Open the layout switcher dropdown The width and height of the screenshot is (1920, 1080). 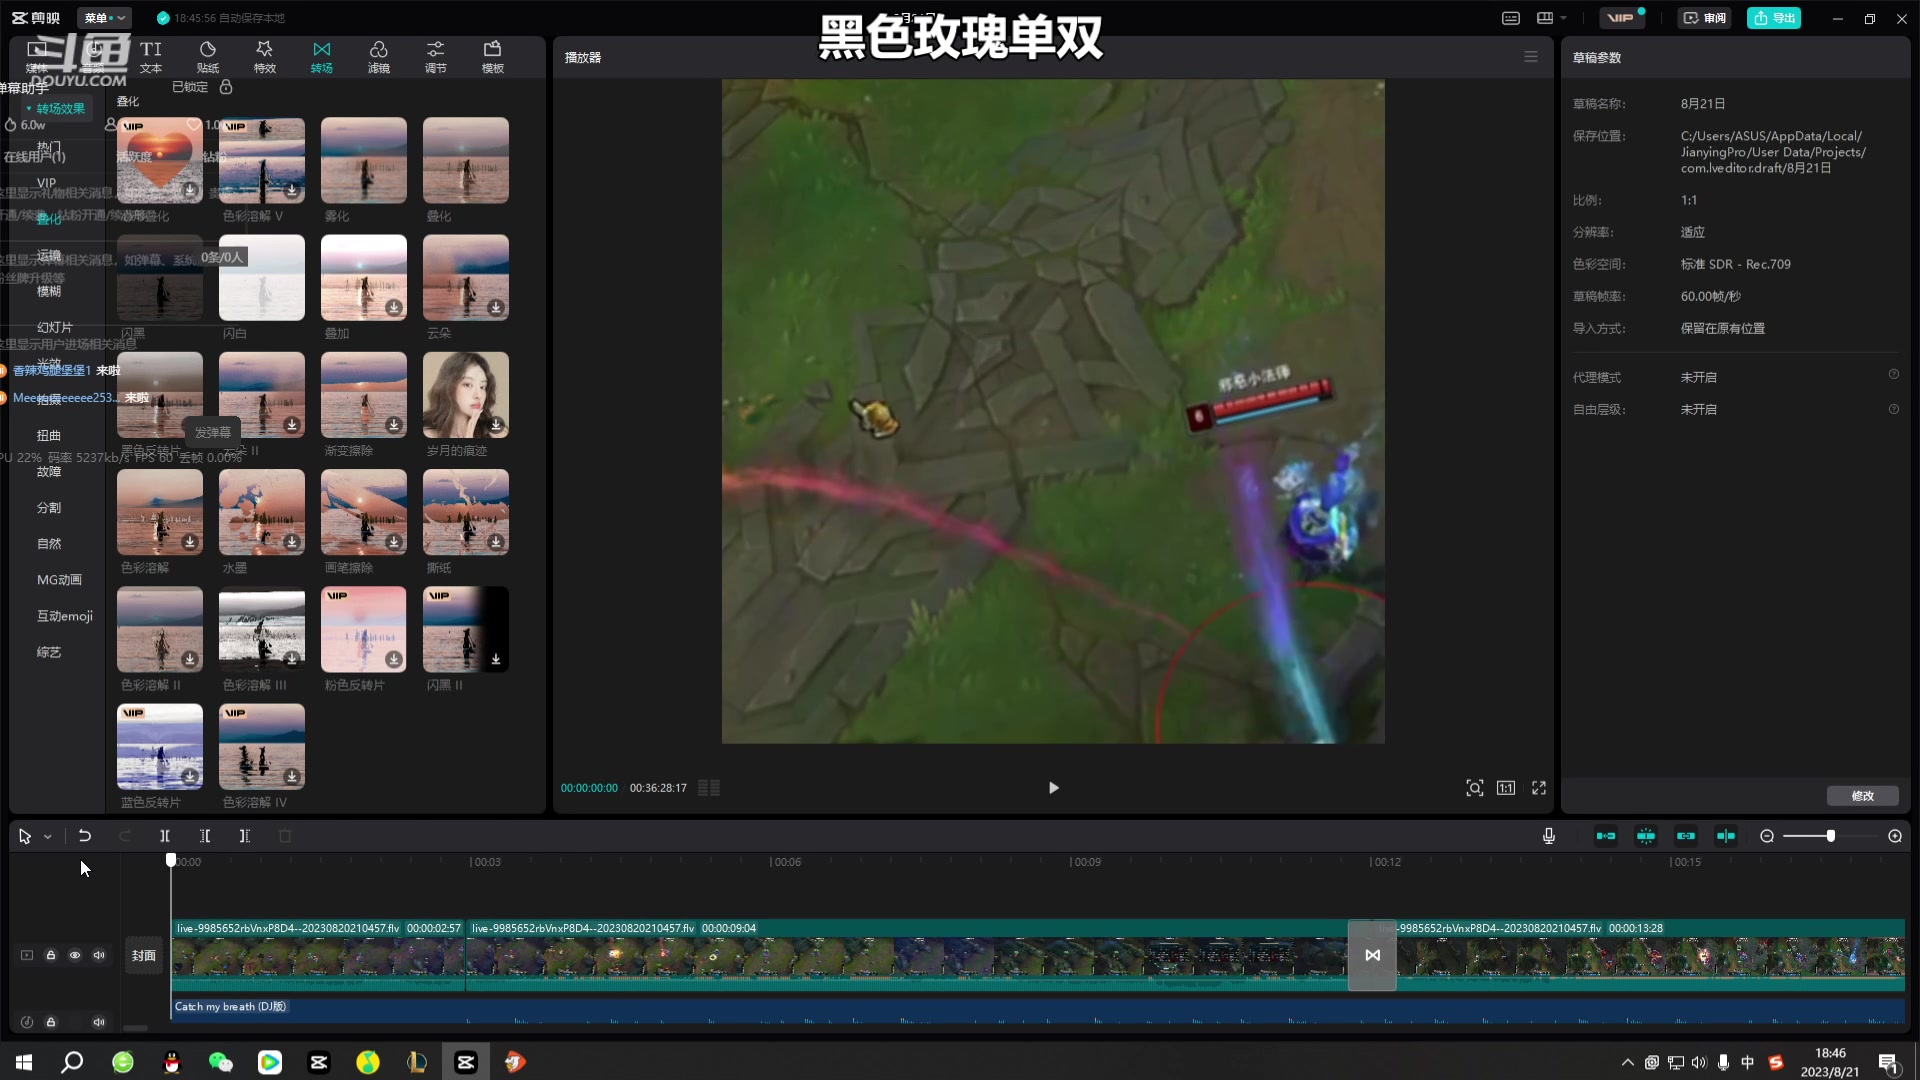(1551, 18)
